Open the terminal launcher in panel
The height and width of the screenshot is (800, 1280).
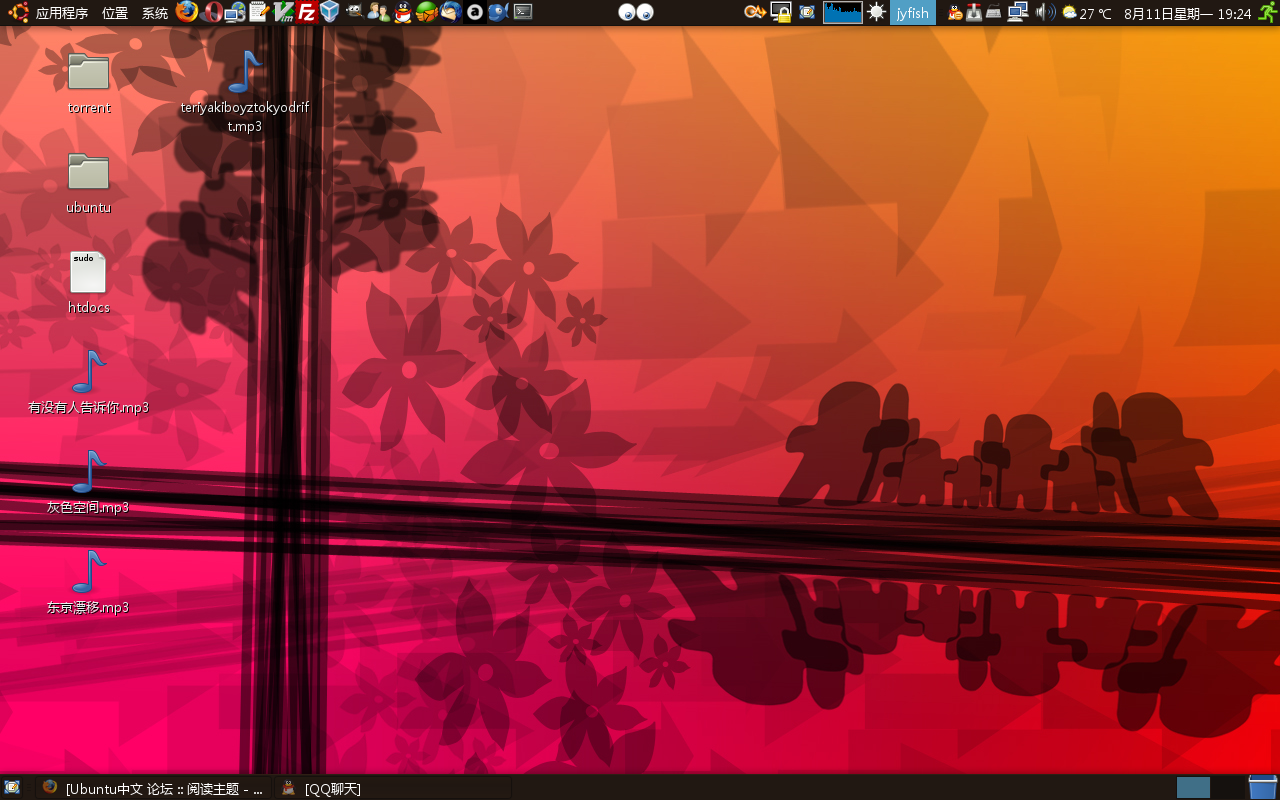(522, 12)
